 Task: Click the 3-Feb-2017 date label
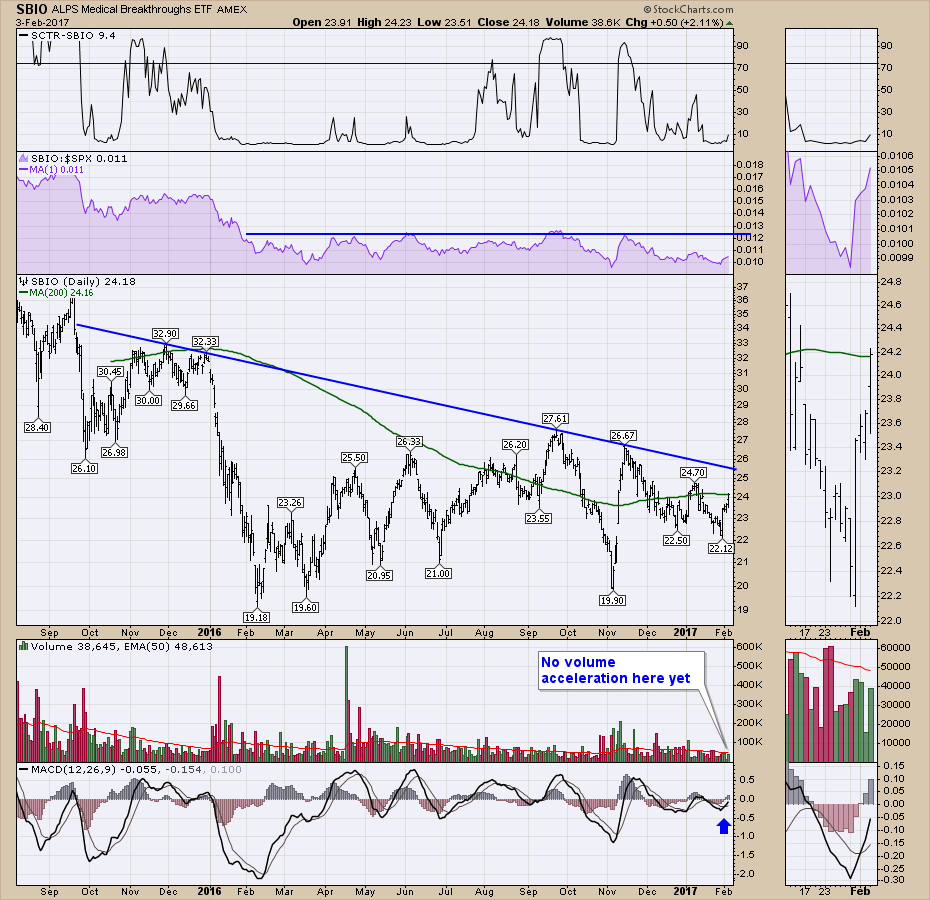pos(43,23)
